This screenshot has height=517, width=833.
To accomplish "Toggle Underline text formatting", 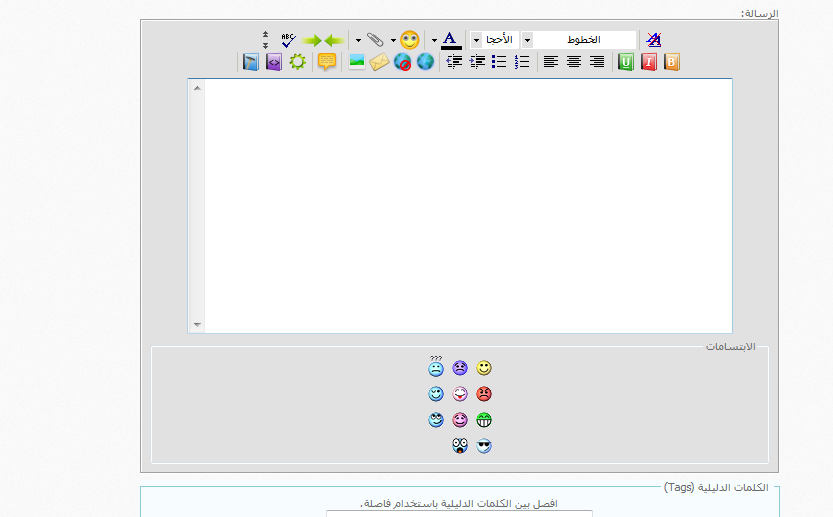I will click(626, 62).
